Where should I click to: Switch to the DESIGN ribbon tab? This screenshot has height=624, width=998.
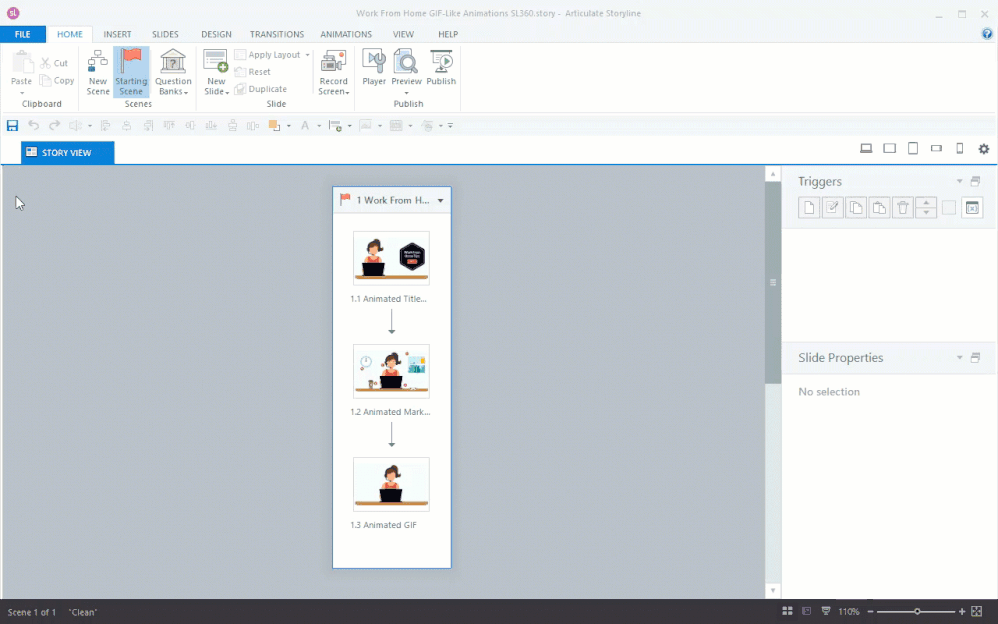216,34
